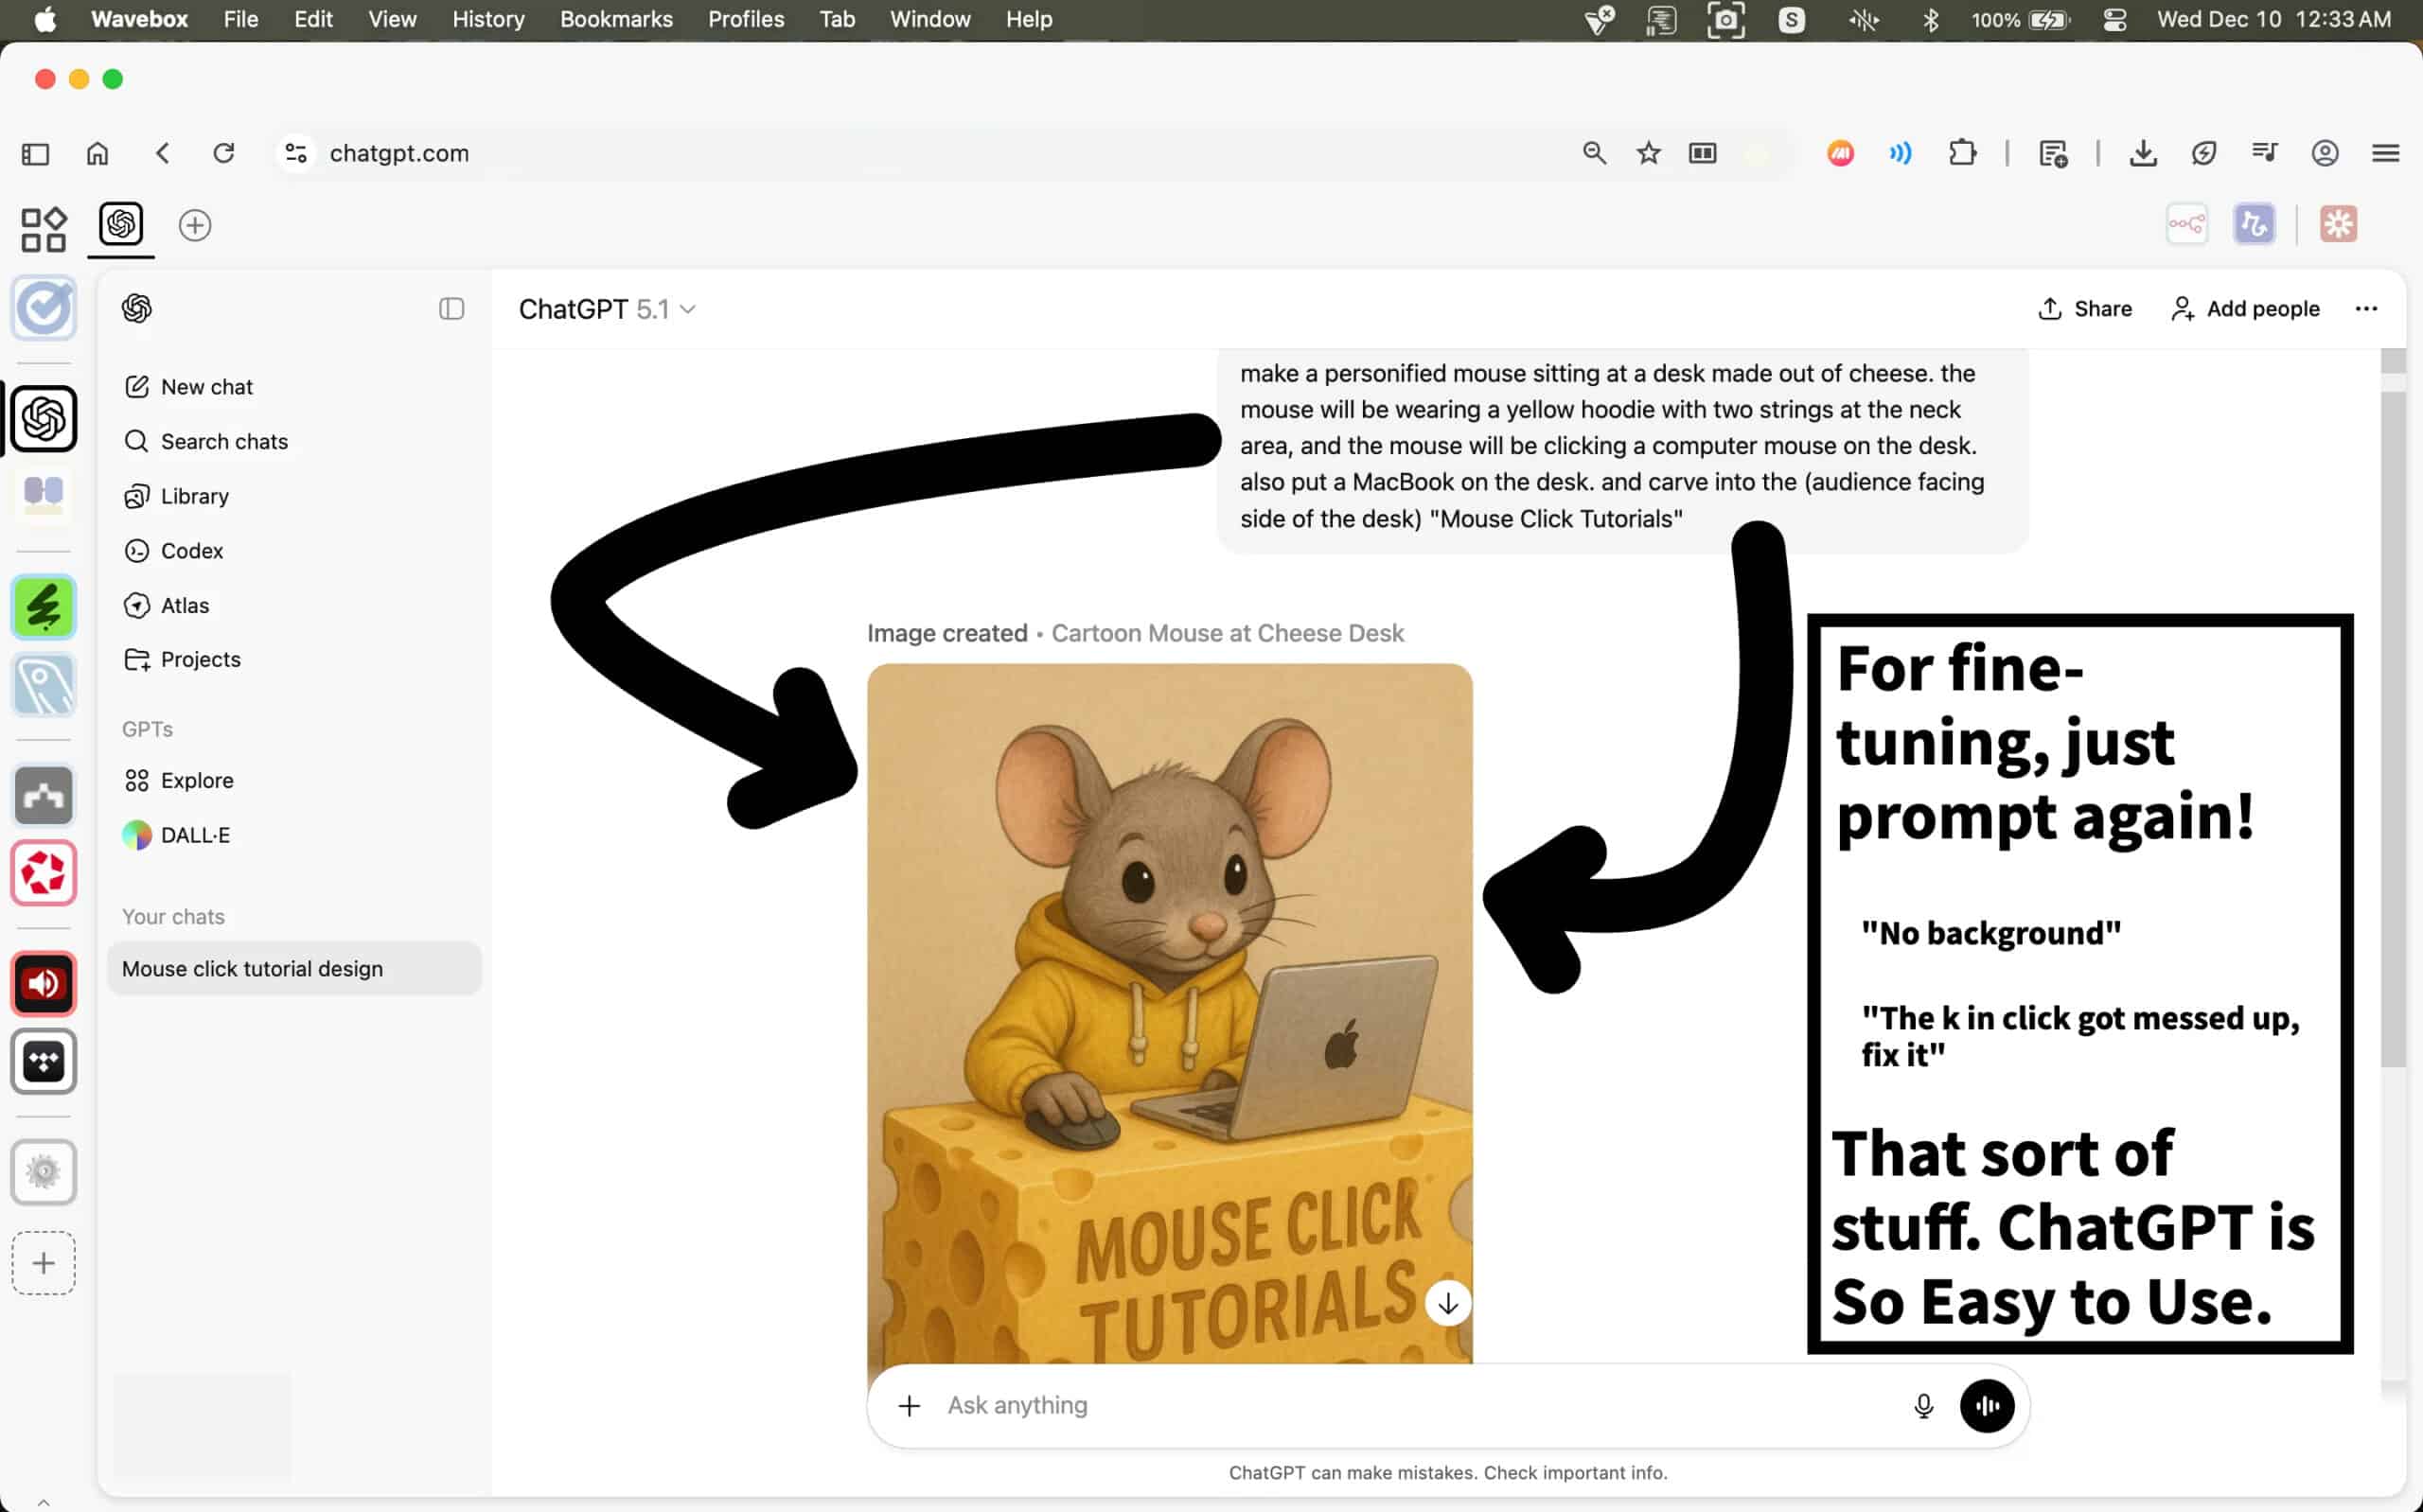
Task: Click the voice mode button in prompt bar
Action: coord(1986,1405)
